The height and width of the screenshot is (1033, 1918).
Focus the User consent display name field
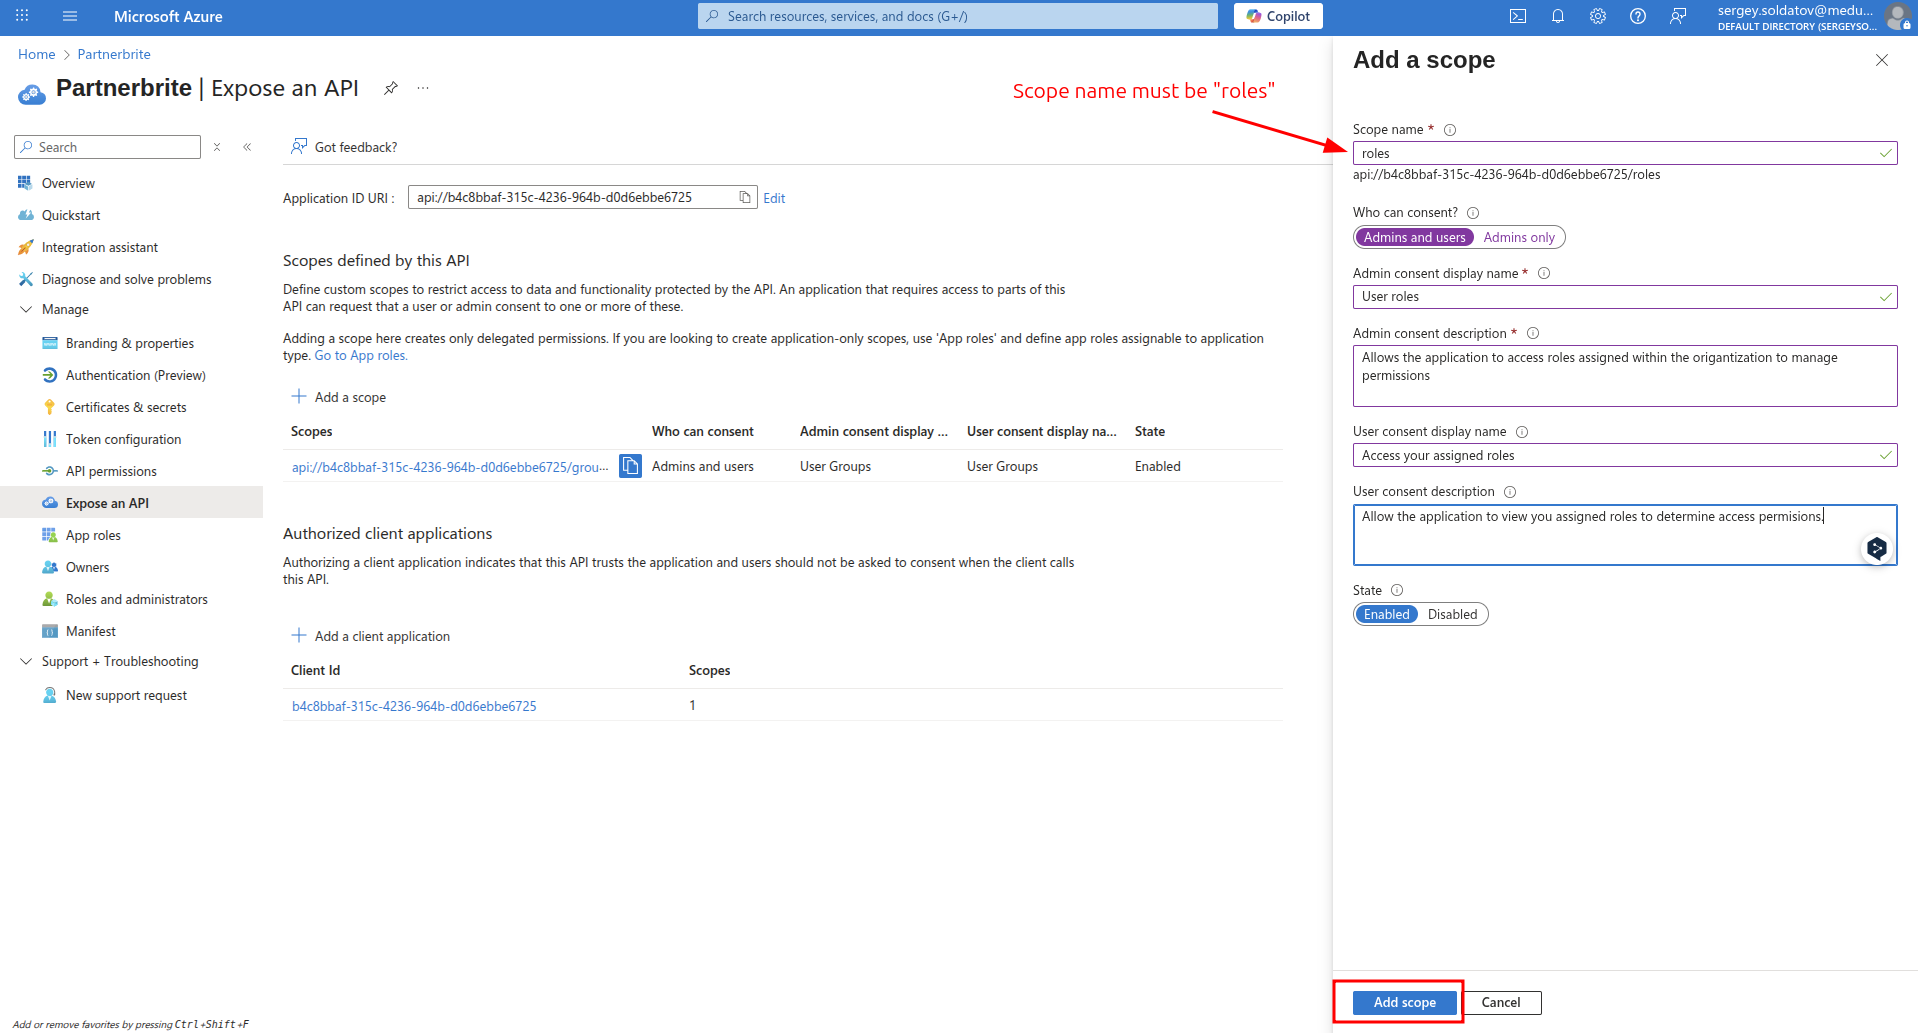pyautogui.click(x=1625, y=455)
